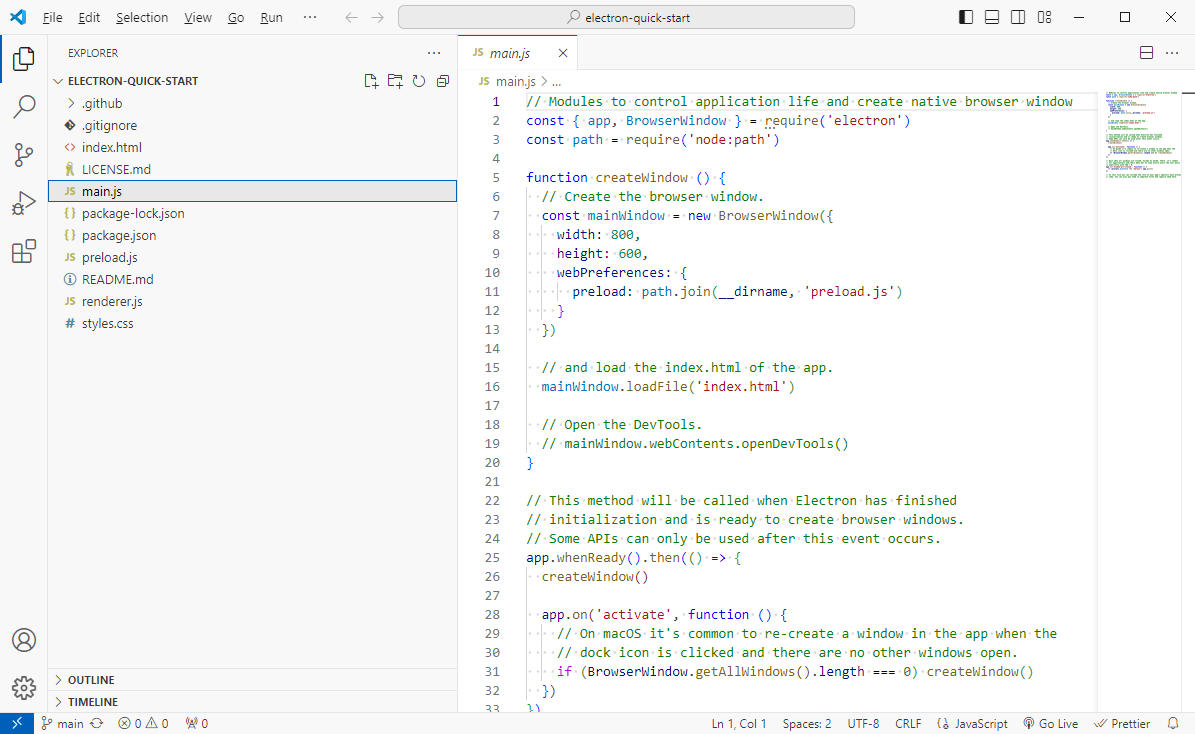Click the New File icon in Explorer

tap(371, 81)
